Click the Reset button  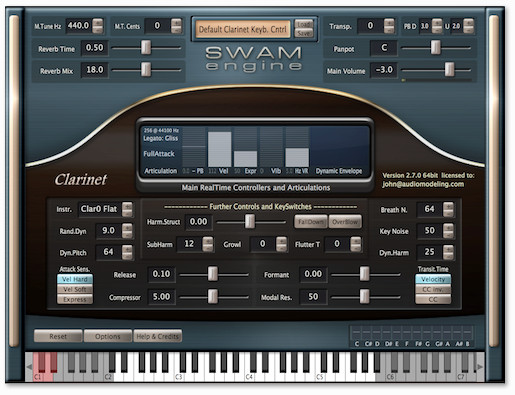pyautogui.click(x=58, y=336)
